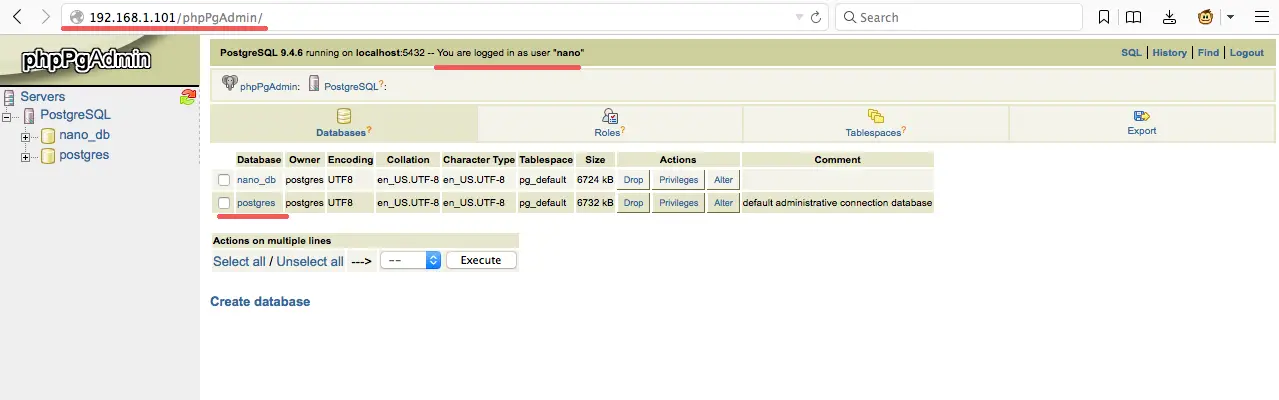Go back with the browser back arrow

(x=17, y=17)
